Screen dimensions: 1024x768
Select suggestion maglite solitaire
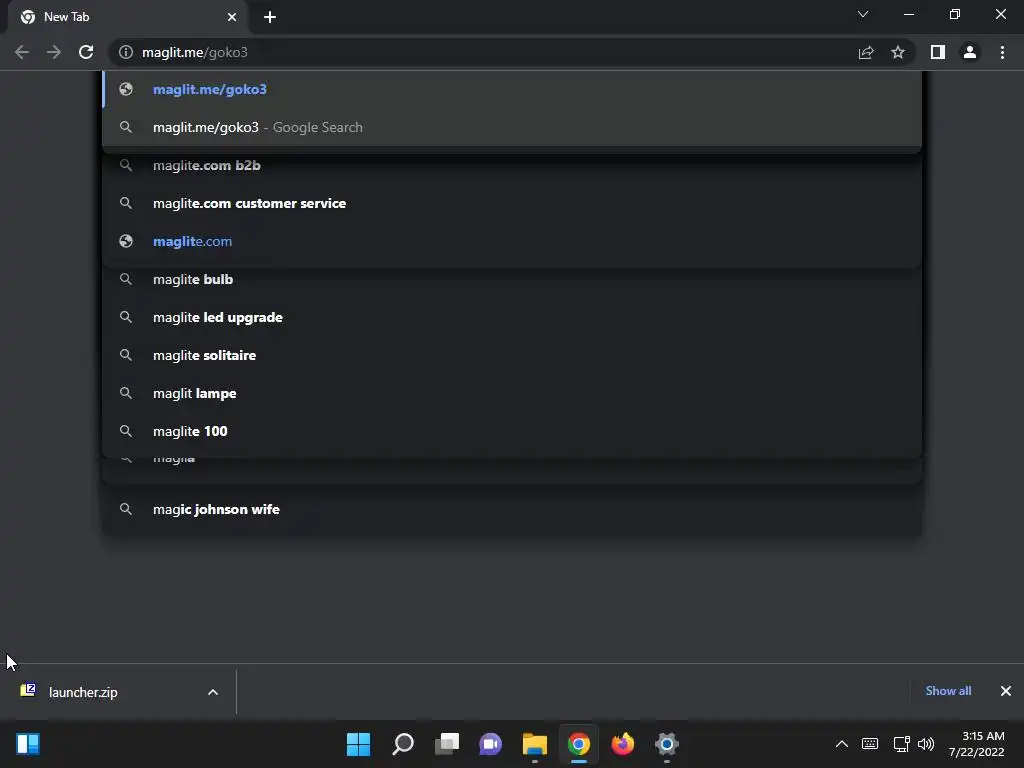512,355
